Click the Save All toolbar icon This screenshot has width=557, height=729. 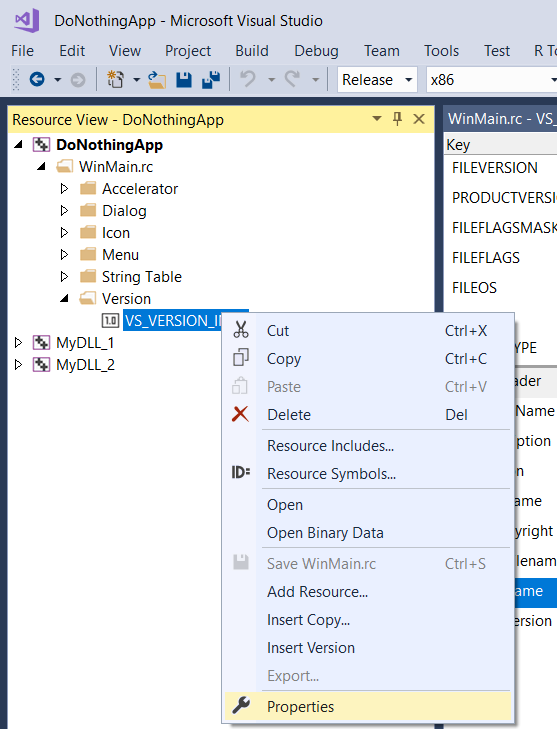coord(211,80)
